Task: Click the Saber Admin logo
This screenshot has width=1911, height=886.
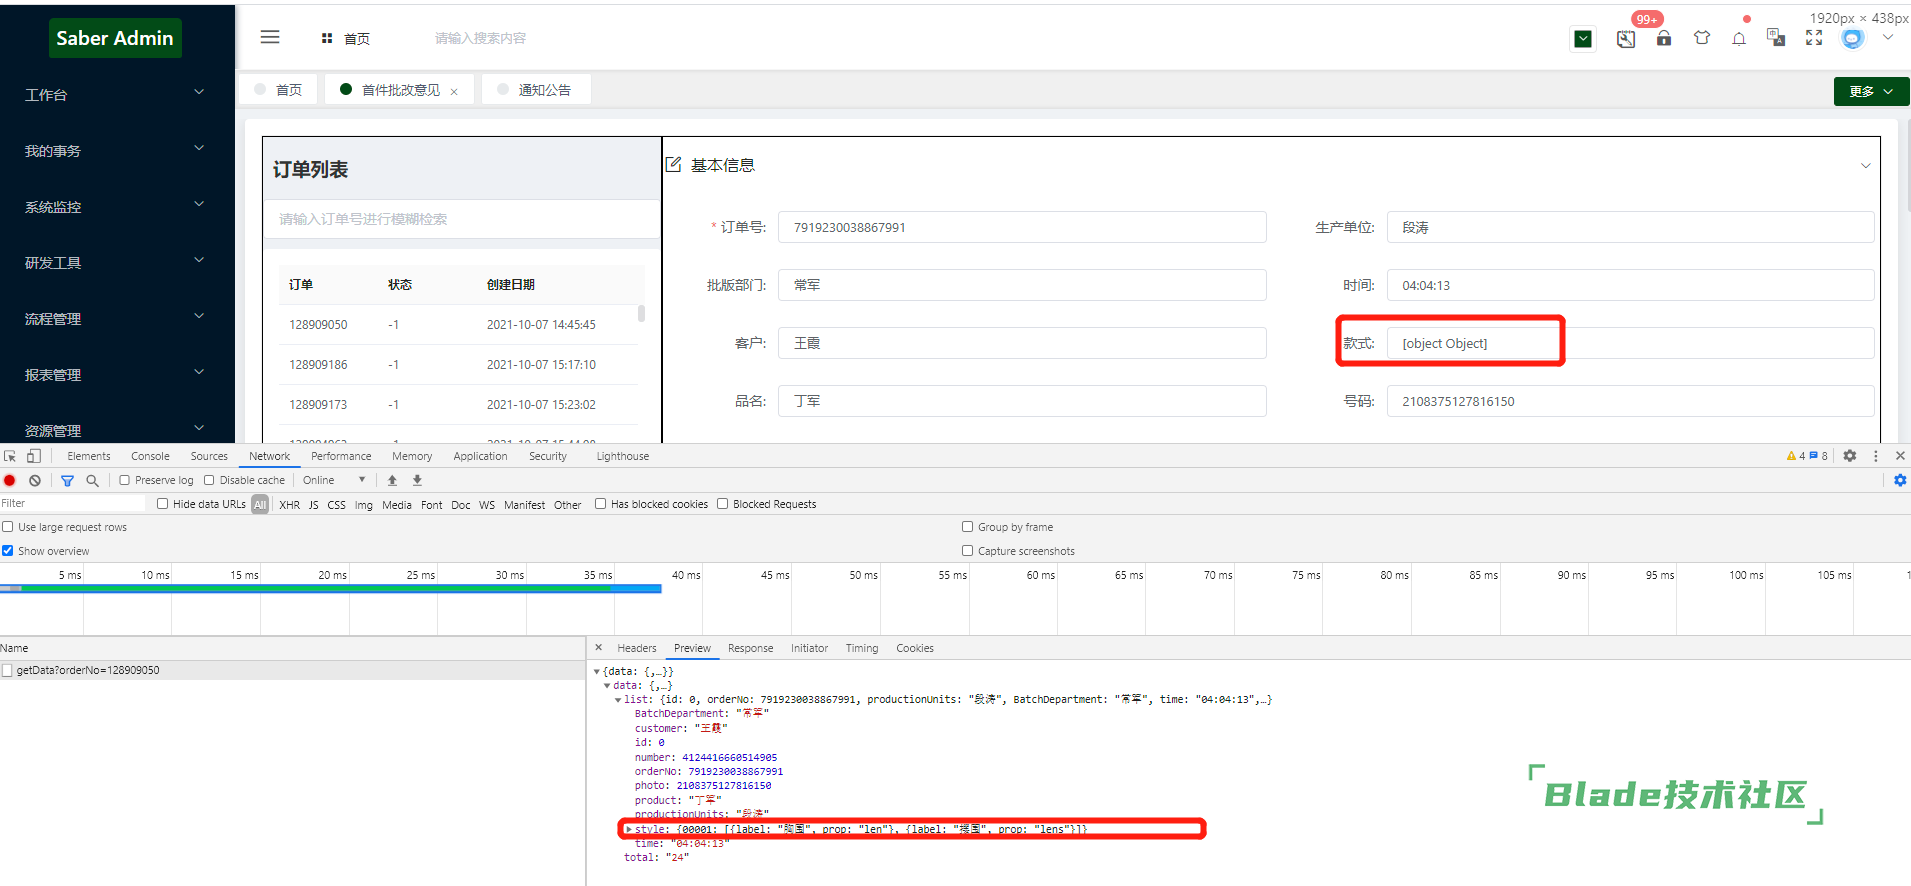Action: click(x=115, y=38)
